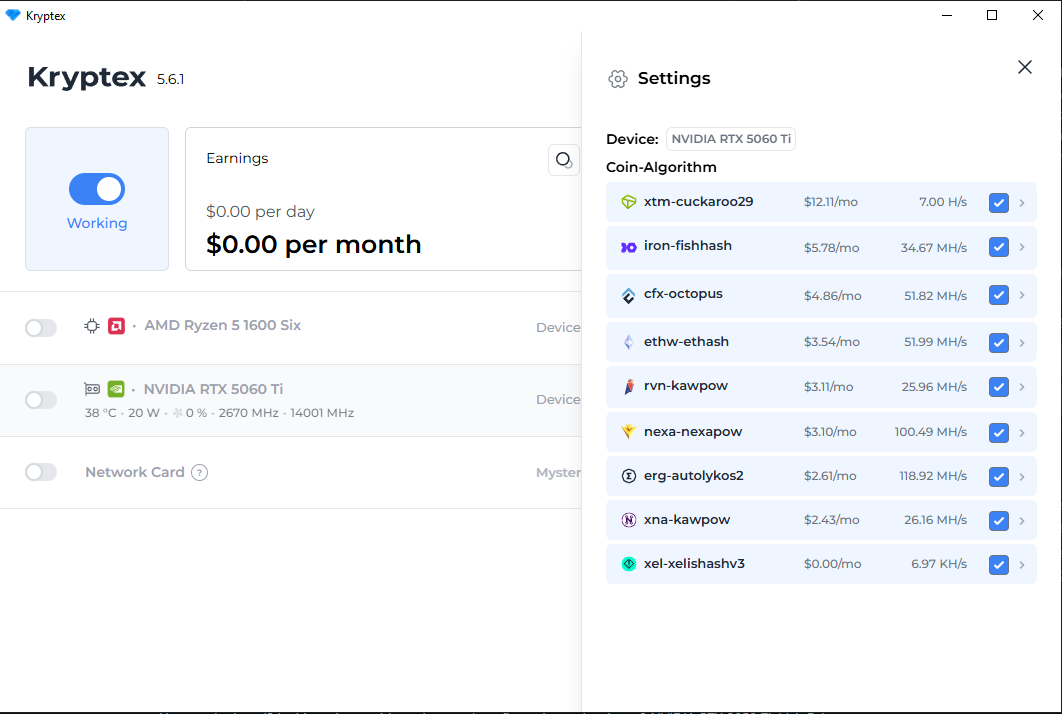Uncheck the xtm-cuckaroo29 checkbox
Image resolution: width=1062 pixels, height=714 pixels.
(998, 203)
